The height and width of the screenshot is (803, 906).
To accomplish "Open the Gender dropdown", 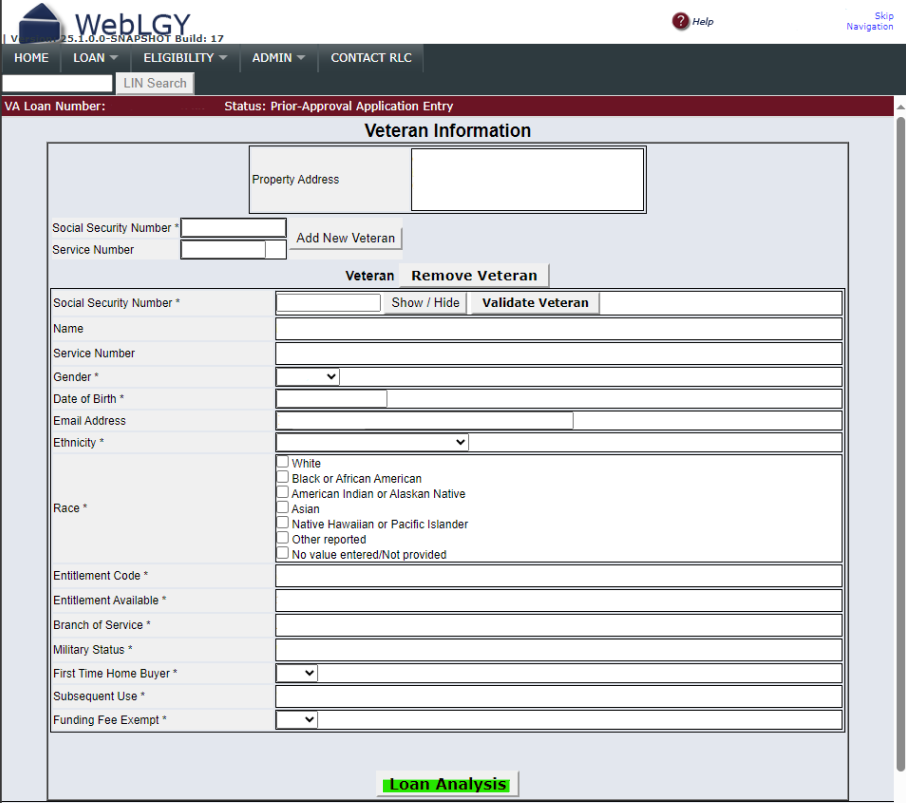I will (x=308, y=377).
